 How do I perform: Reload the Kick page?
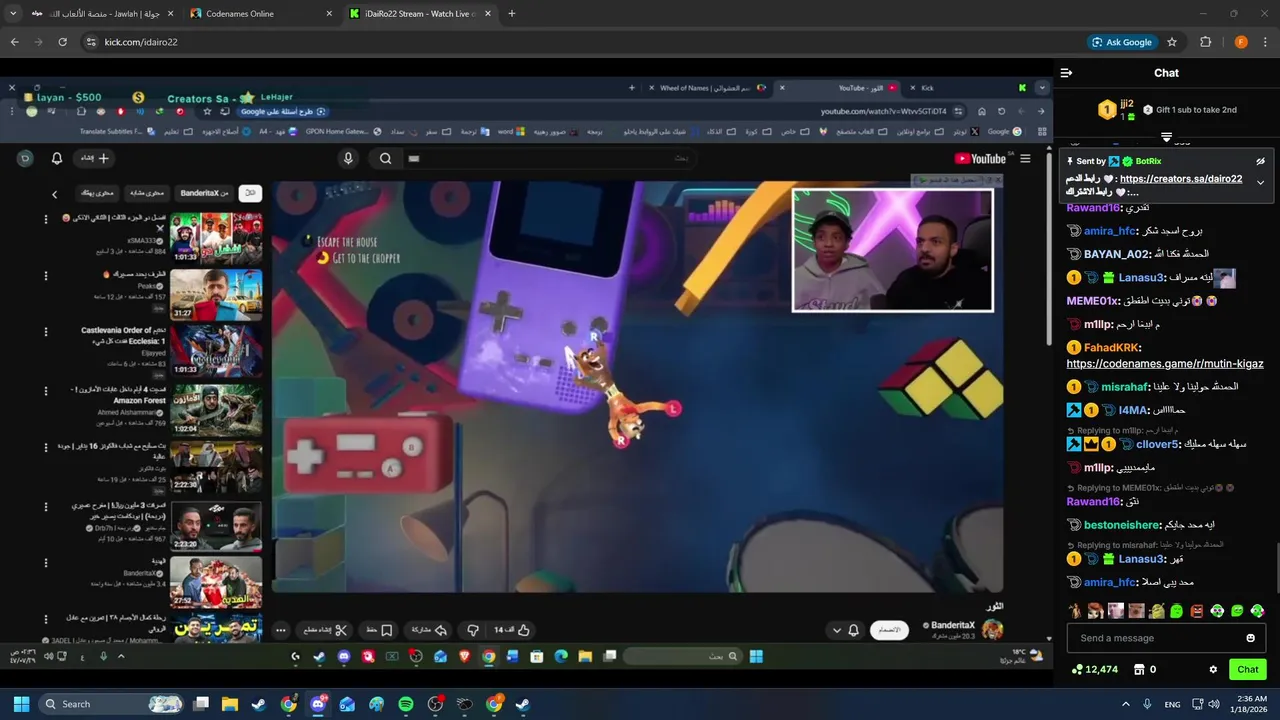tap(62, 42)
